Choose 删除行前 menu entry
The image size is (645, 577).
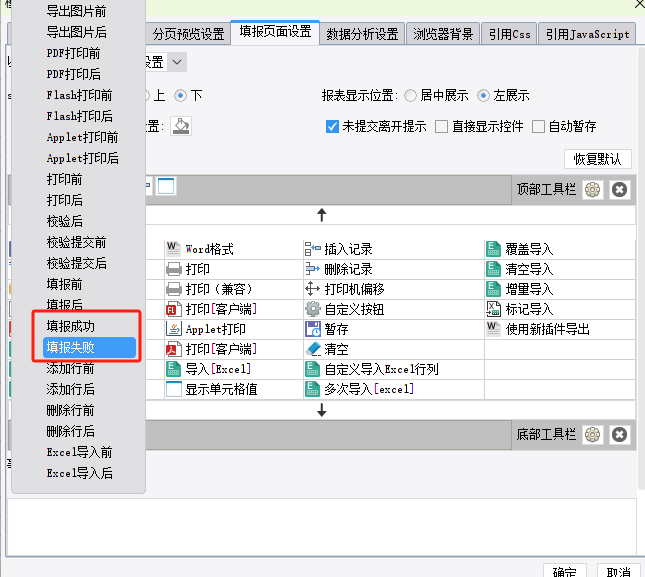point(70,410)
